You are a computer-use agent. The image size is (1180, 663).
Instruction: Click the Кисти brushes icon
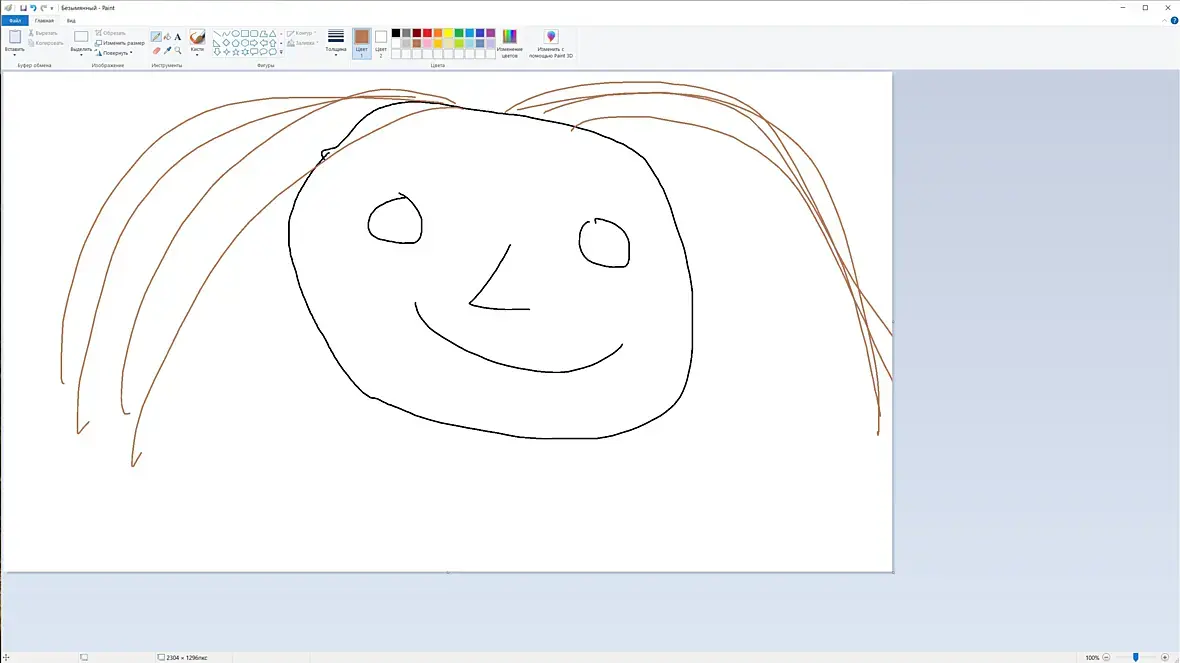[197, 37]
